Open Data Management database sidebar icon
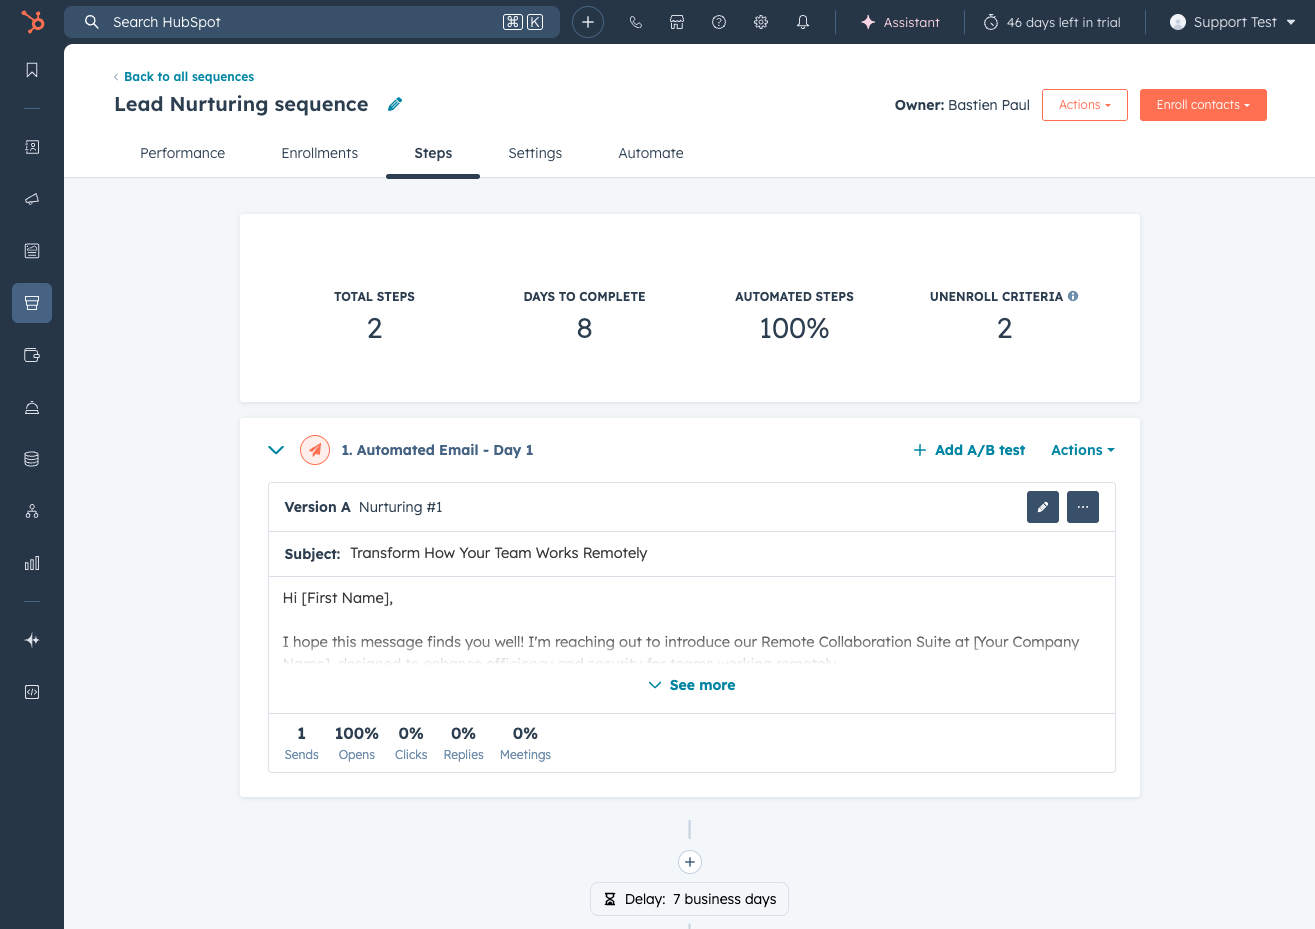This screenshot has width=1315, height=929. click(x=32, y=459)
